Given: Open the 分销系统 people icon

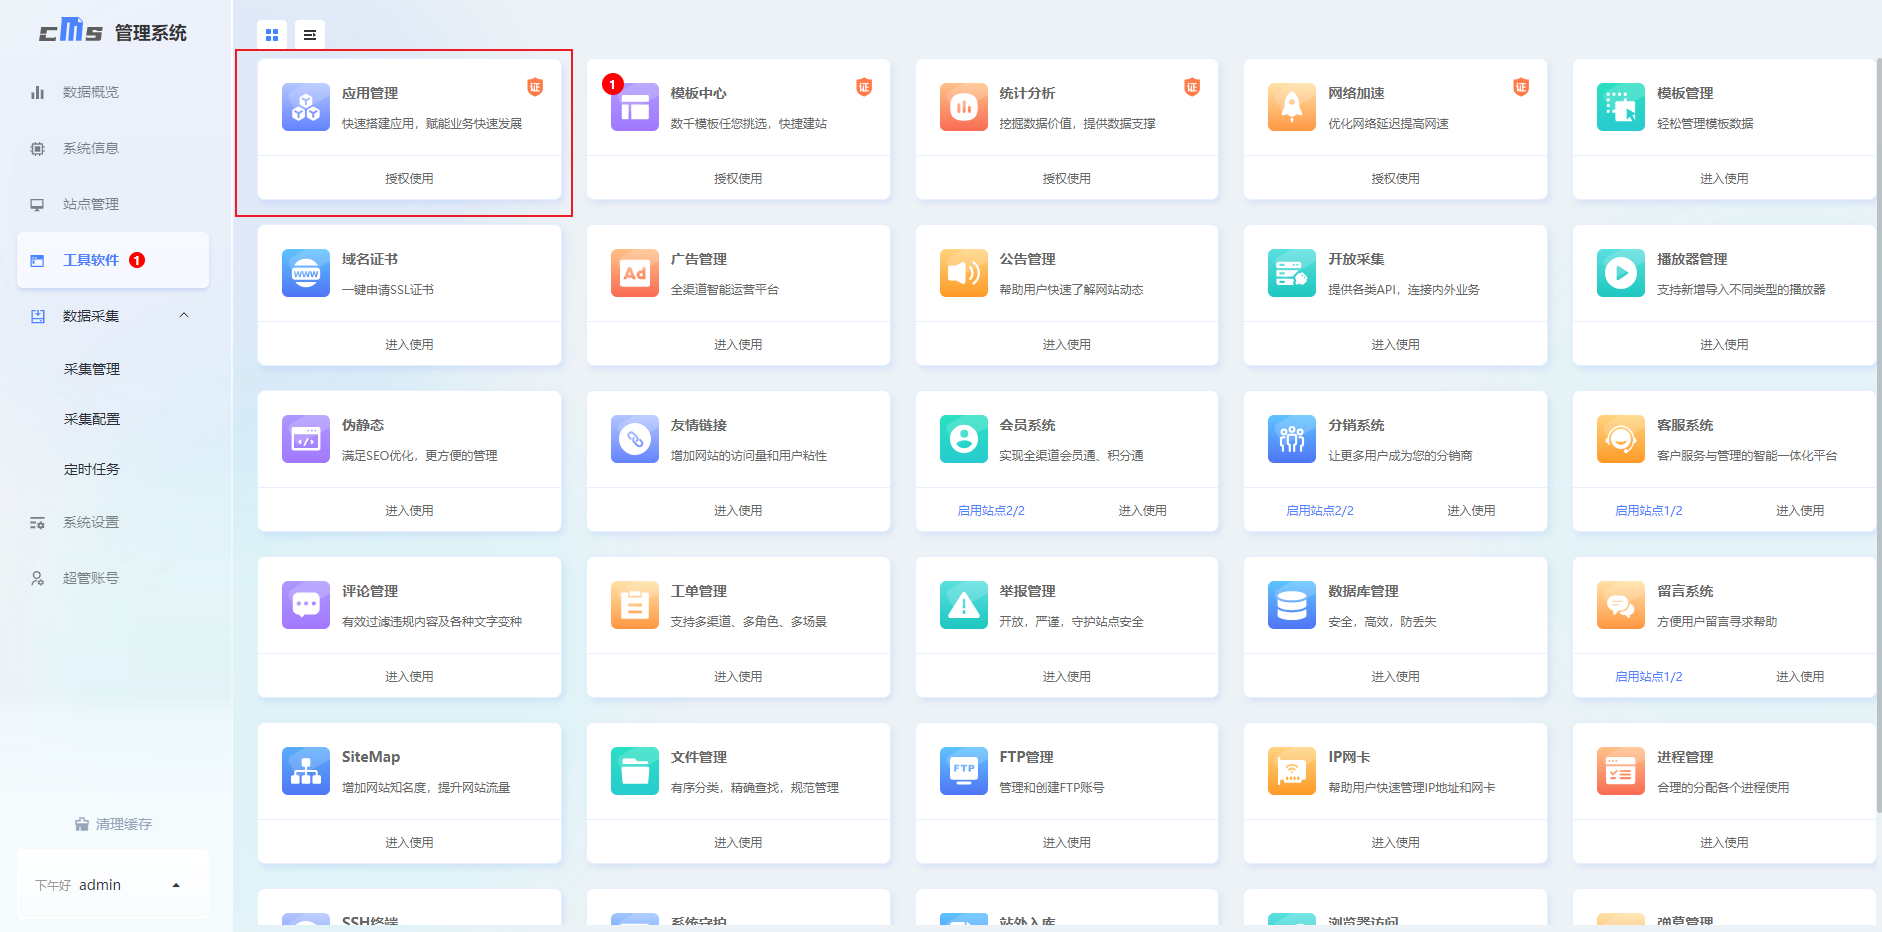Looking at the screenshot, I should (1292, 439).
